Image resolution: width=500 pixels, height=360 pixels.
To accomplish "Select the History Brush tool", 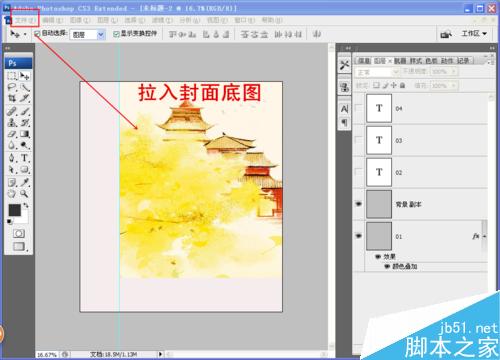I will (24, 123).
